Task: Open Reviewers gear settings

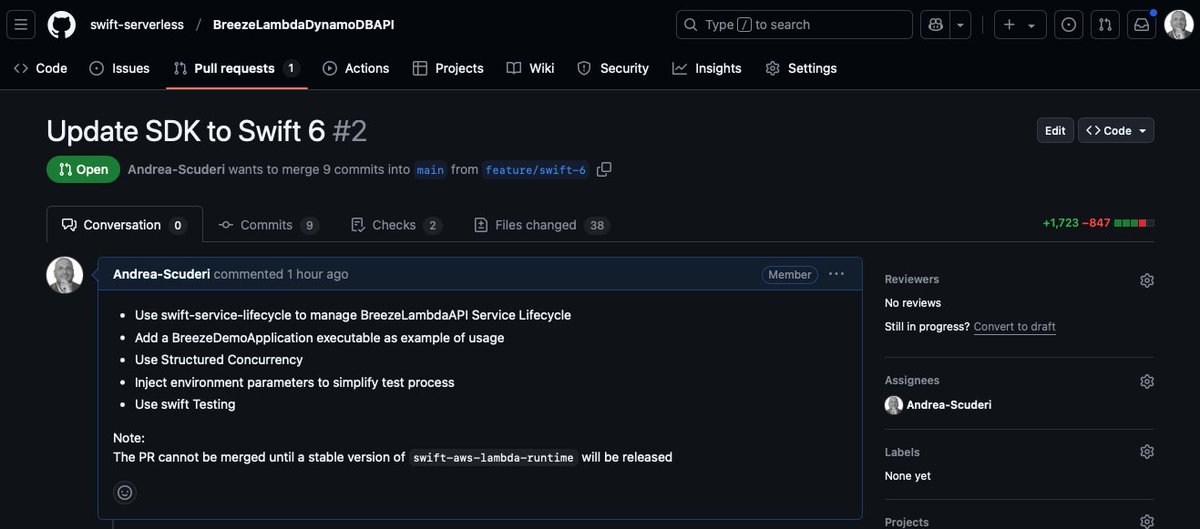Action: 1146,280
